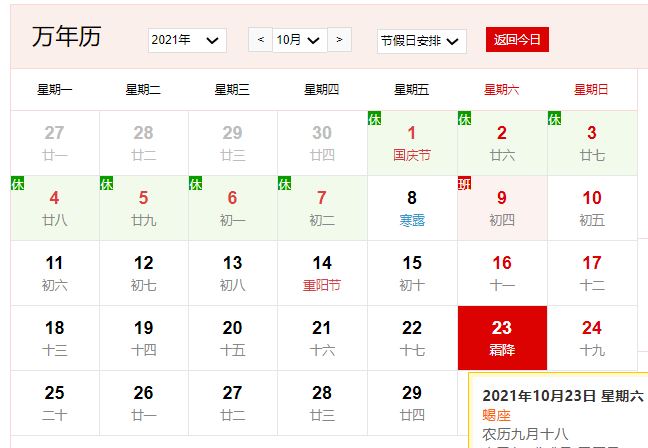Click the 休 badge on October 2
648x448 pixels.
[x=465, y=118]
